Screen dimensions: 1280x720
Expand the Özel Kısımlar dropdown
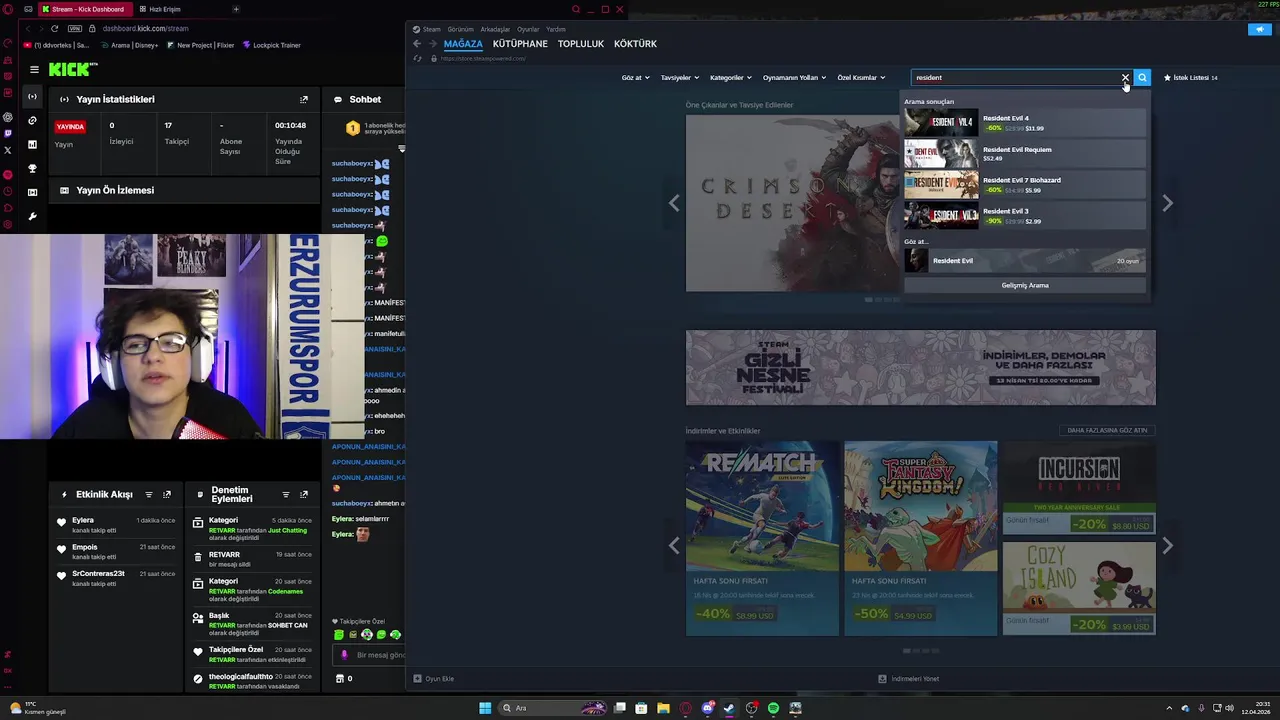(x=861, y=77)
